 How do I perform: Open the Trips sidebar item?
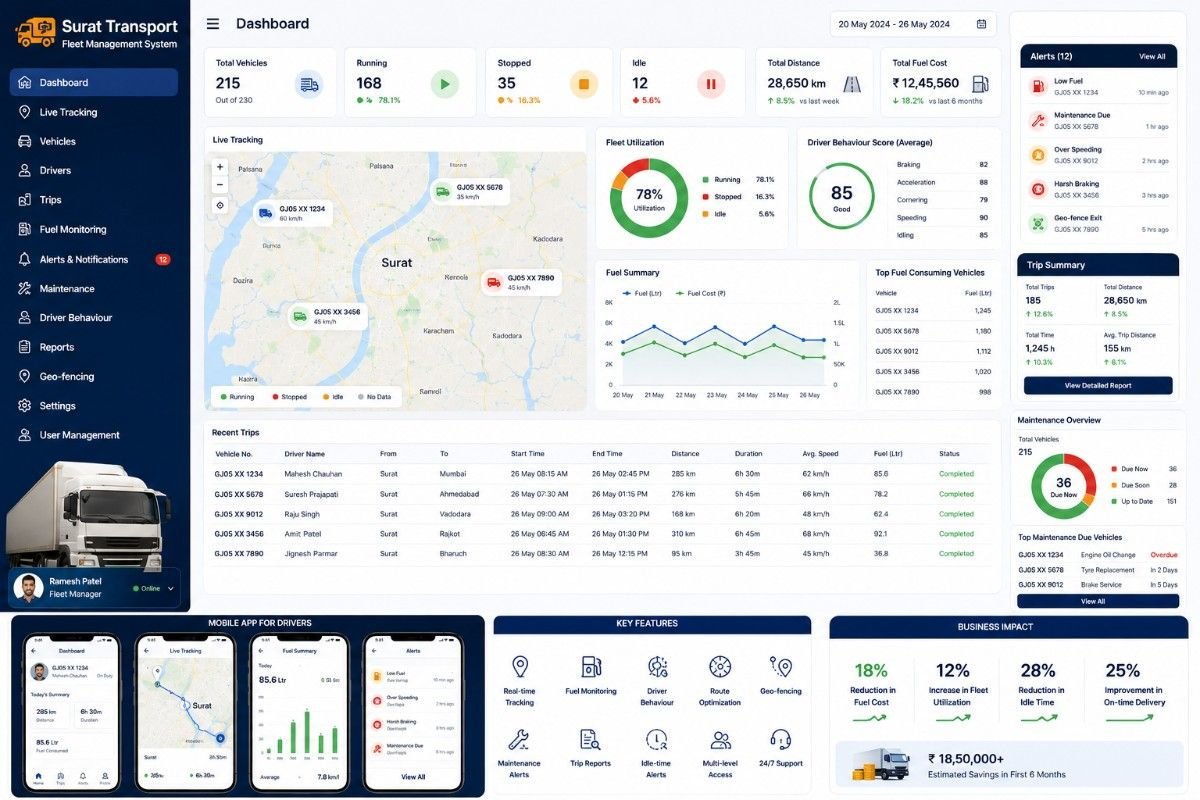[94, 200]
